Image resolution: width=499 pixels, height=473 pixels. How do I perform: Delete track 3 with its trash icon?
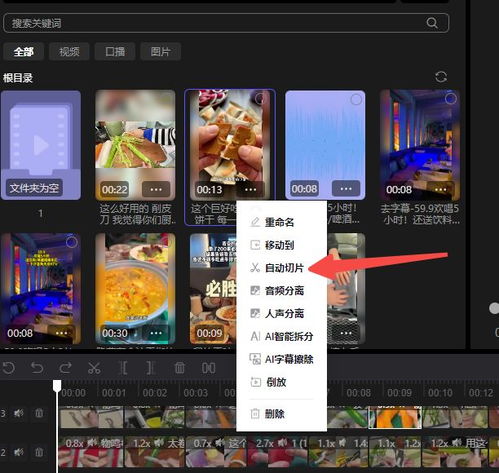click(39, 413)
